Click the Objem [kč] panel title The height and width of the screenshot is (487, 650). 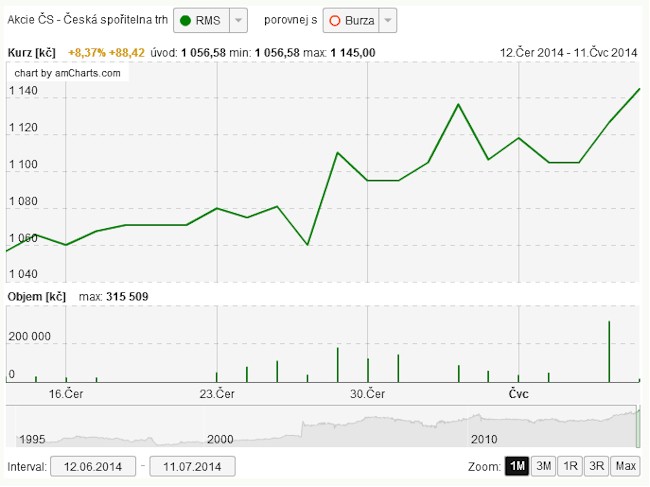[x=36, y=297]
